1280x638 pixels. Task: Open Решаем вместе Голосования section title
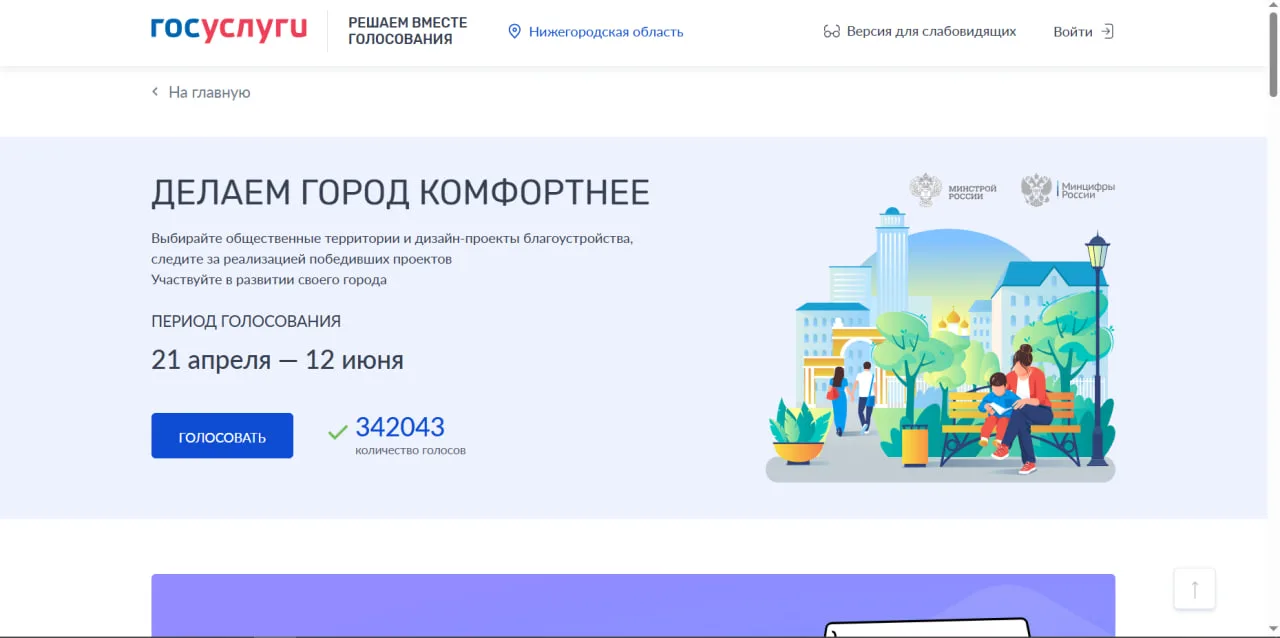click(x=407, y=31)
